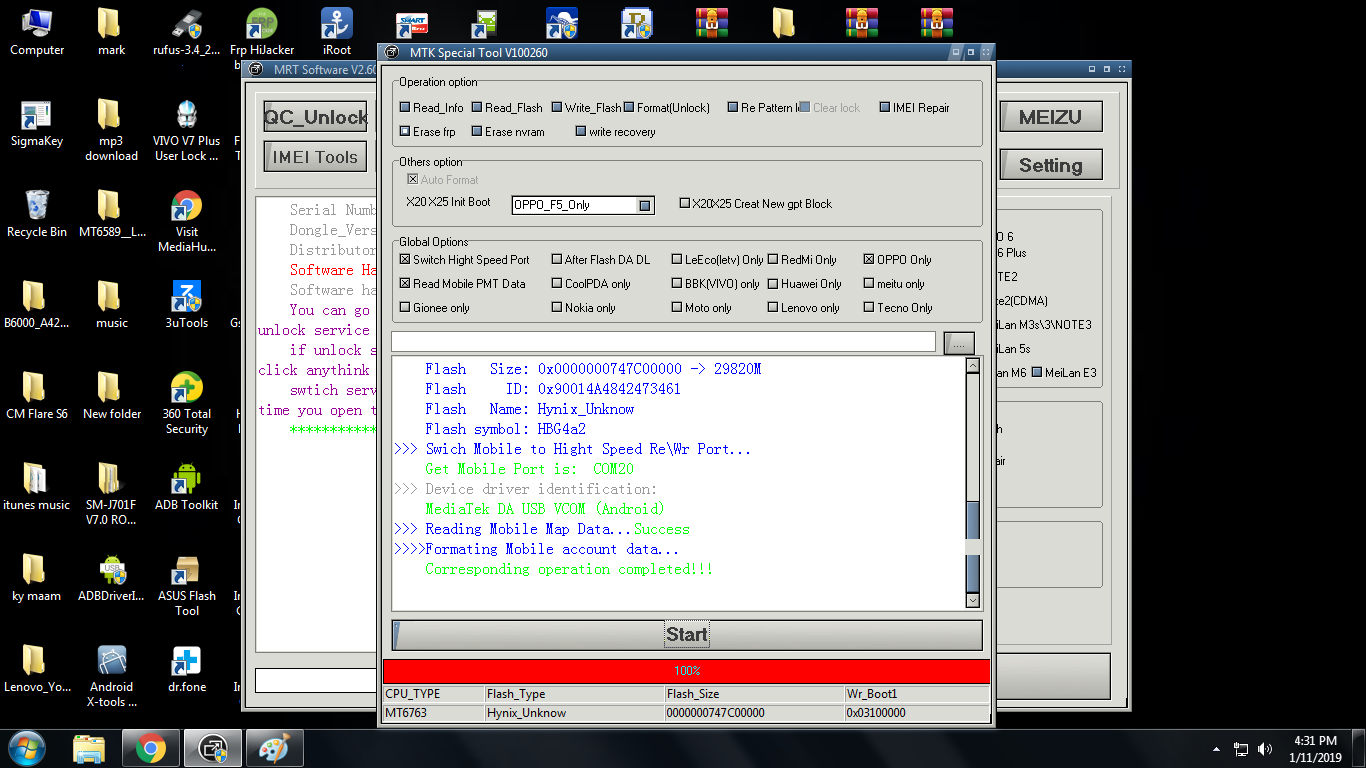This screenshot has height=768, width=1366.
Task: Open the SM-J701F V7.0 ROM folder
Action: [x=111, y=494]
